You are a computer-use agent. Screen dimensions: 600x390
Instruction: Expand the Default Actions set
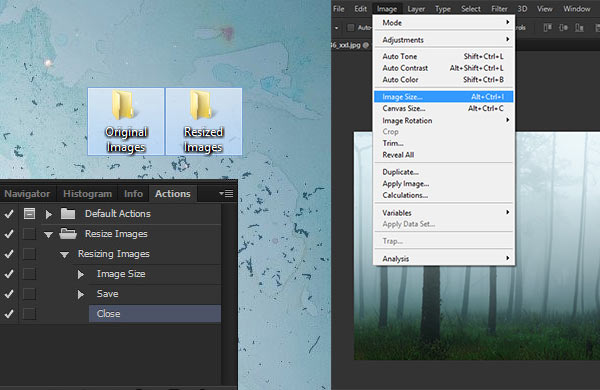coord(49,214)
